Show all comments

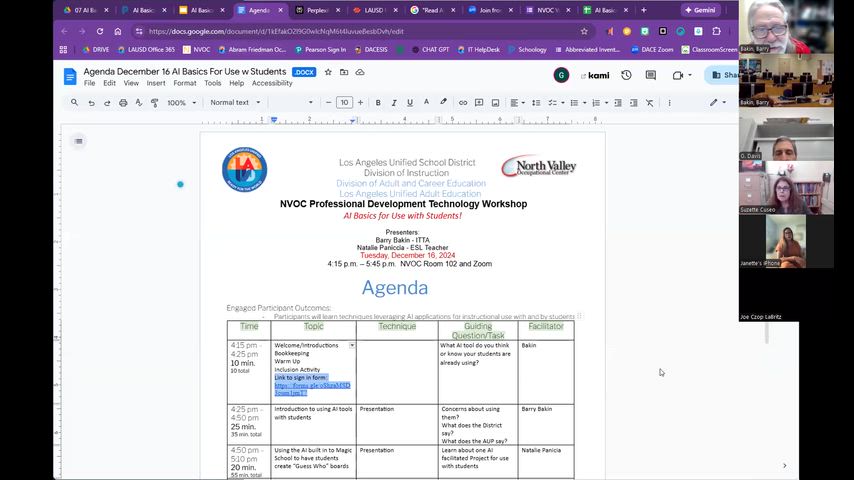651,75
